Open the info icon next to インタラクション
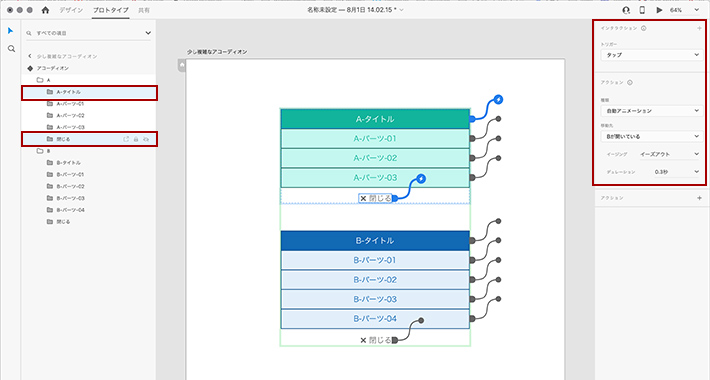 click(x=643, y=28)
